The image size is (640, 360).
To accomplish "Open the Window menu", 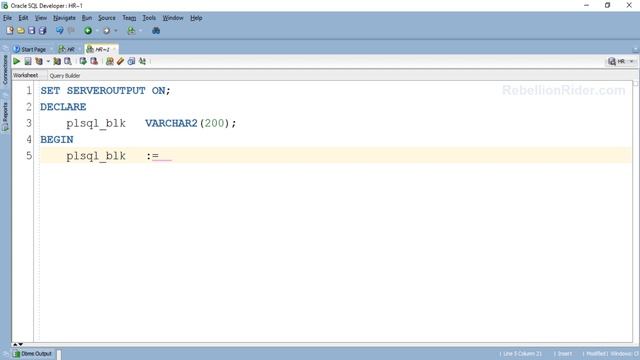I will pos(173,18).
